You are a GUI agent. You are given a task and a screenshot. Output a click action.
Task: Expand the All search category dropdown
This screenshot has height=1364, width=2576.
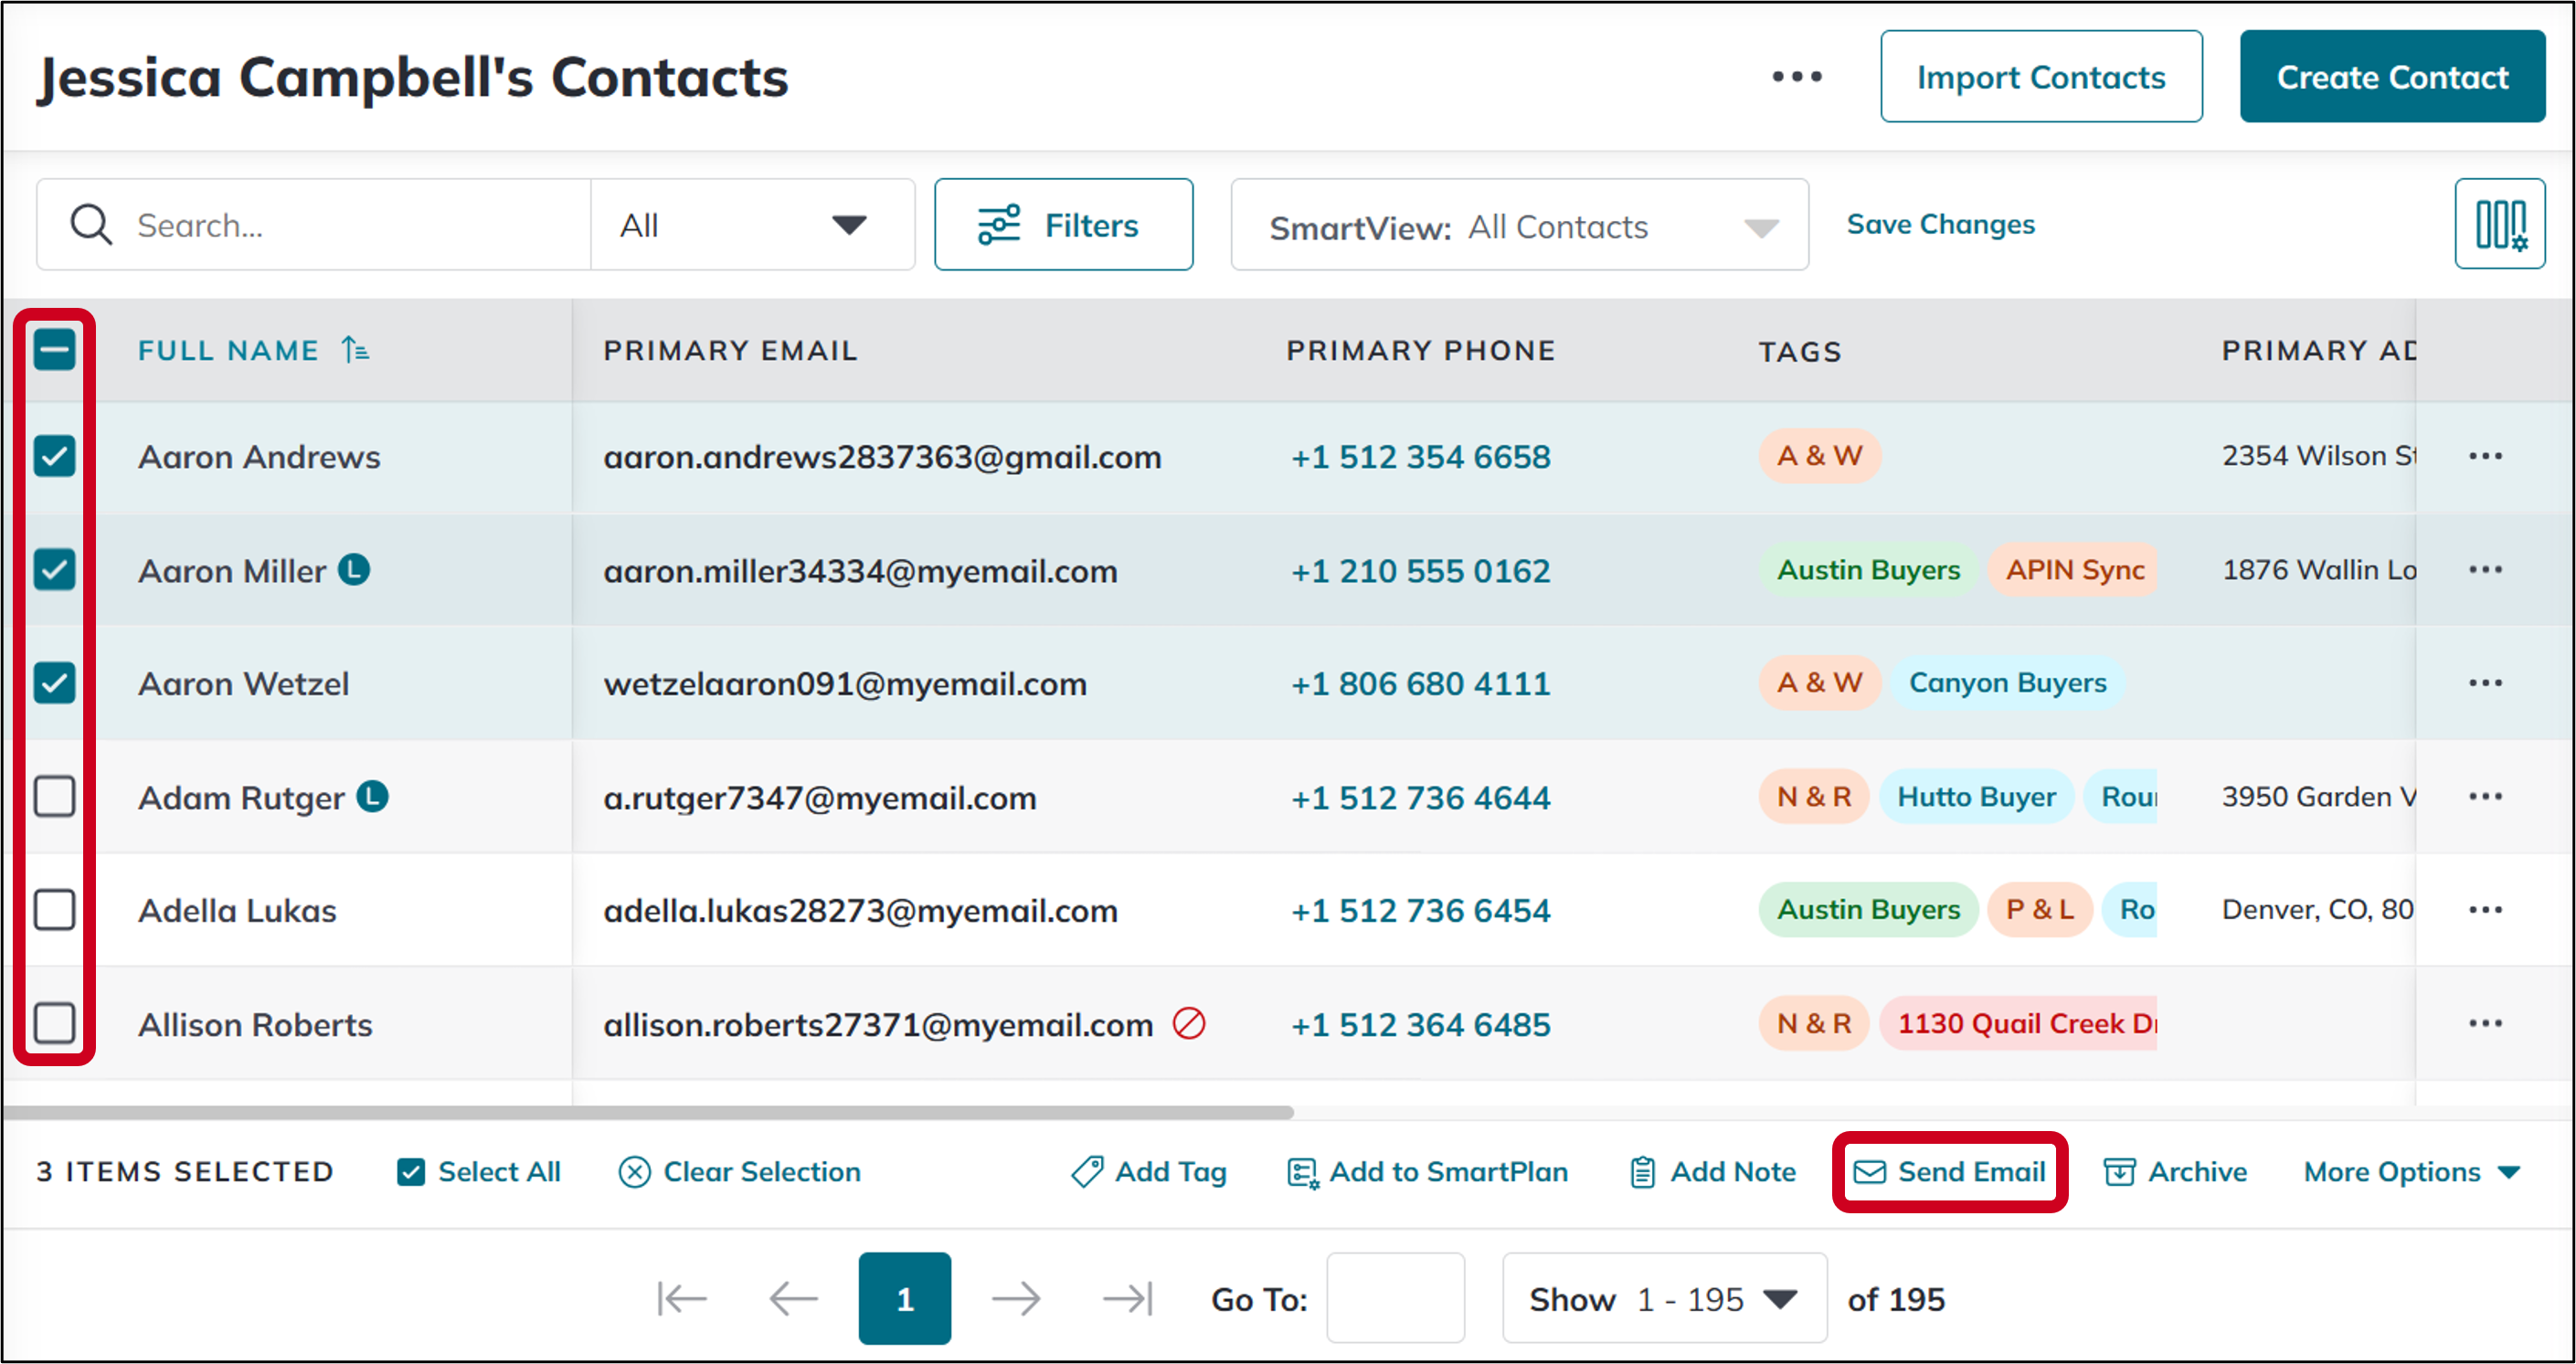click(x=847, y=224)
